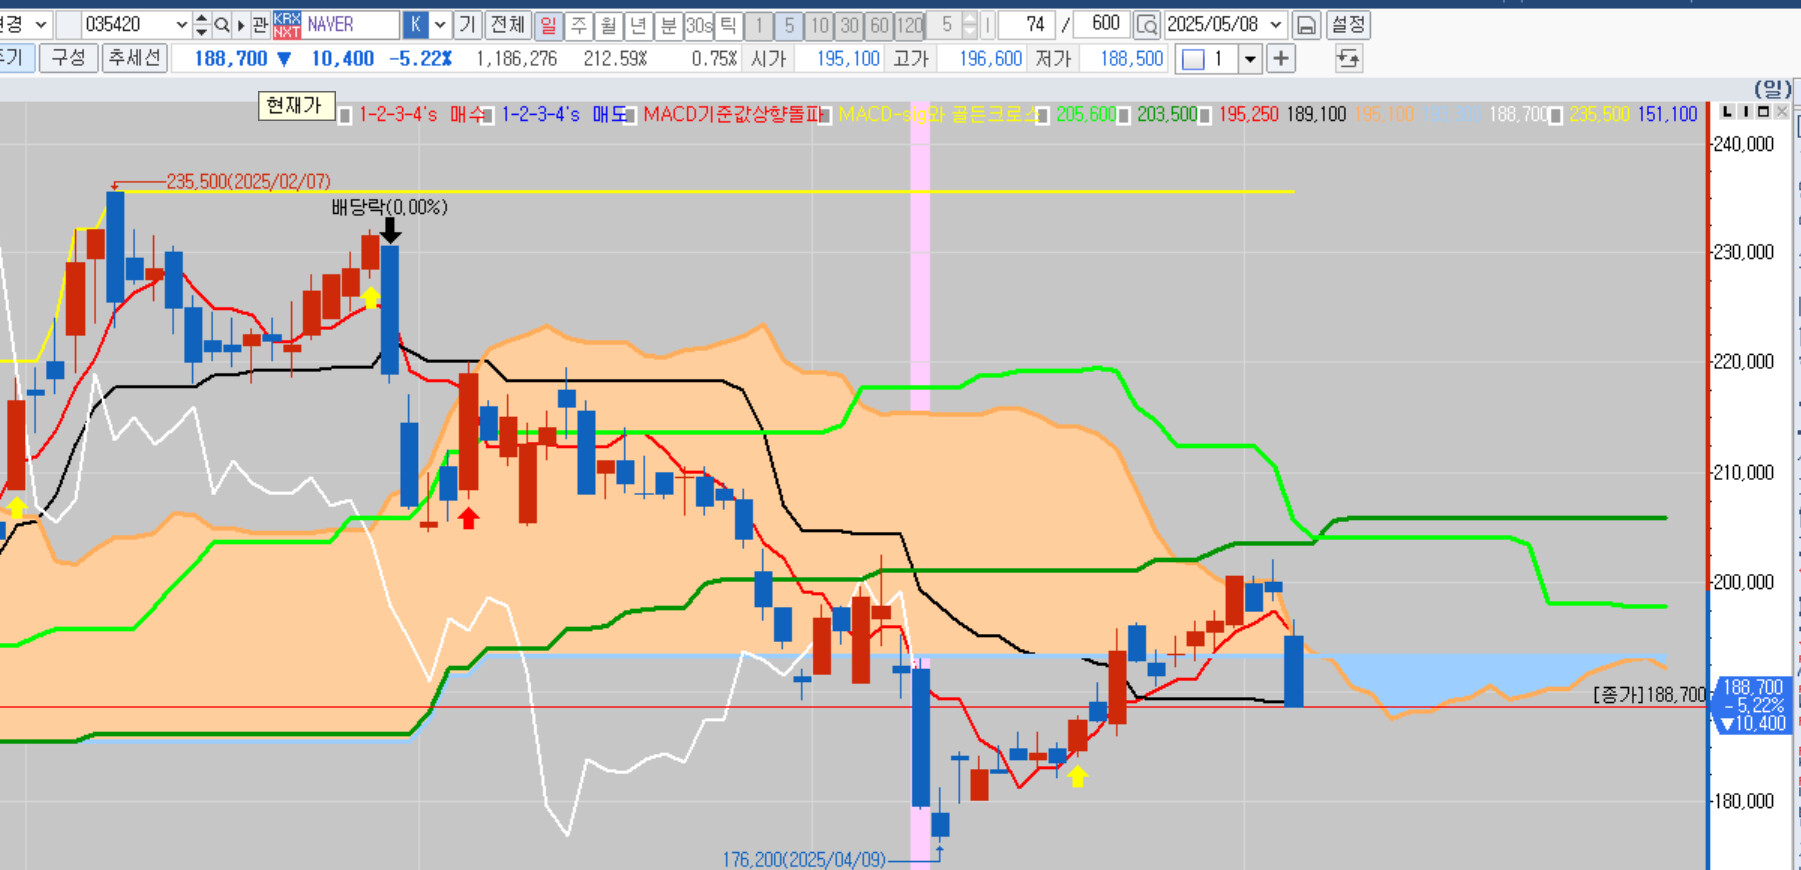Click the L icon in chart corner
Image resolution: width=1801 pixels, height=870 pixels.
click(x=1728, y=112)
